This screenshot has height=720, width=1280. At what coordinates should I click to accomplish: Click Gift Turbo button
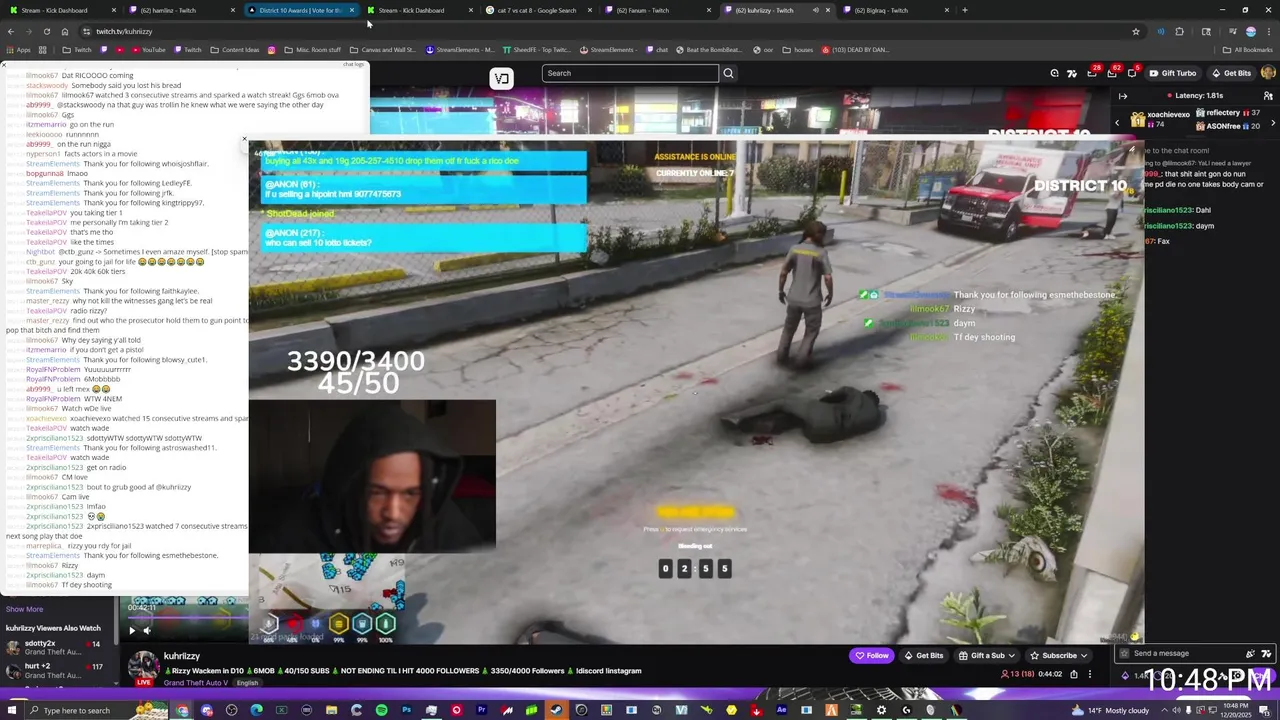pos(1172,73)
